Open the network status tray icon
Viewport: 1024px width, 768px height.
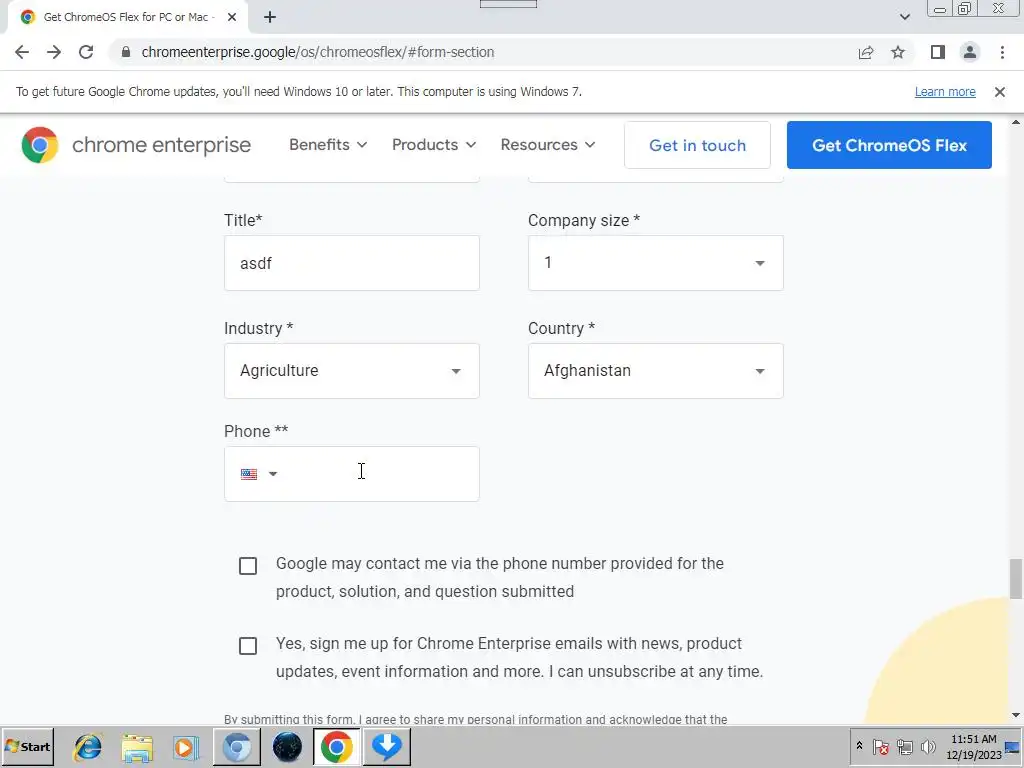[904, 746]
